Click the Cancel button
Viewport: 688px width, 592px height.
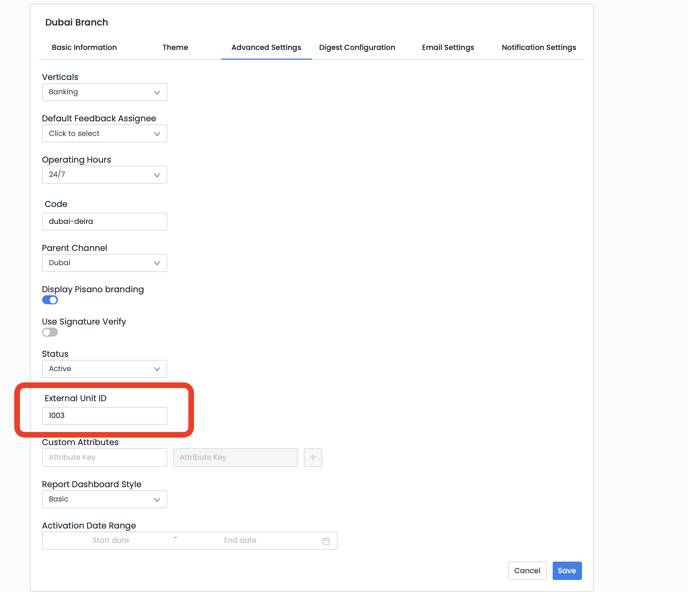point(527,571)
